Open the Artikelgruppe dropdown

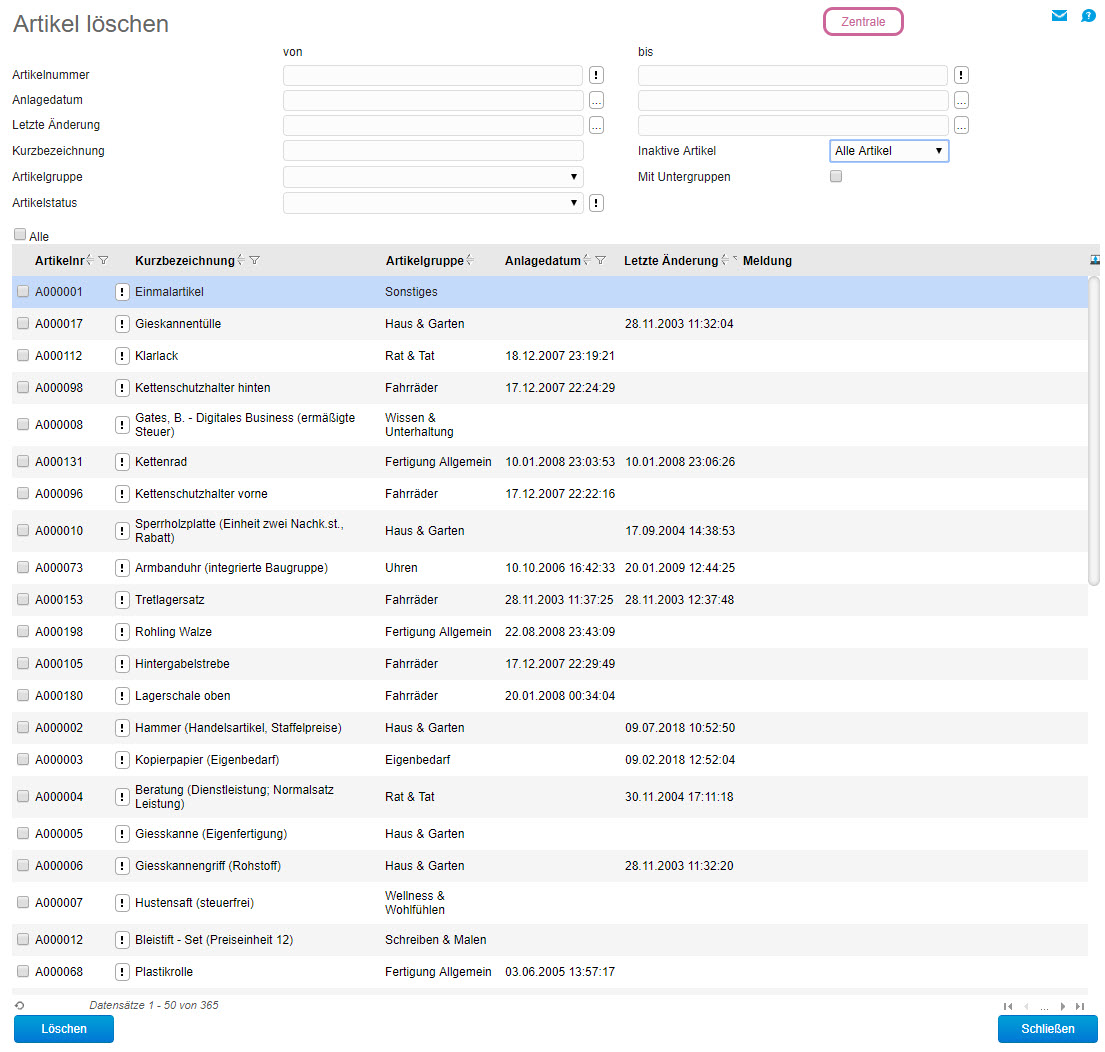pos(433,177)
